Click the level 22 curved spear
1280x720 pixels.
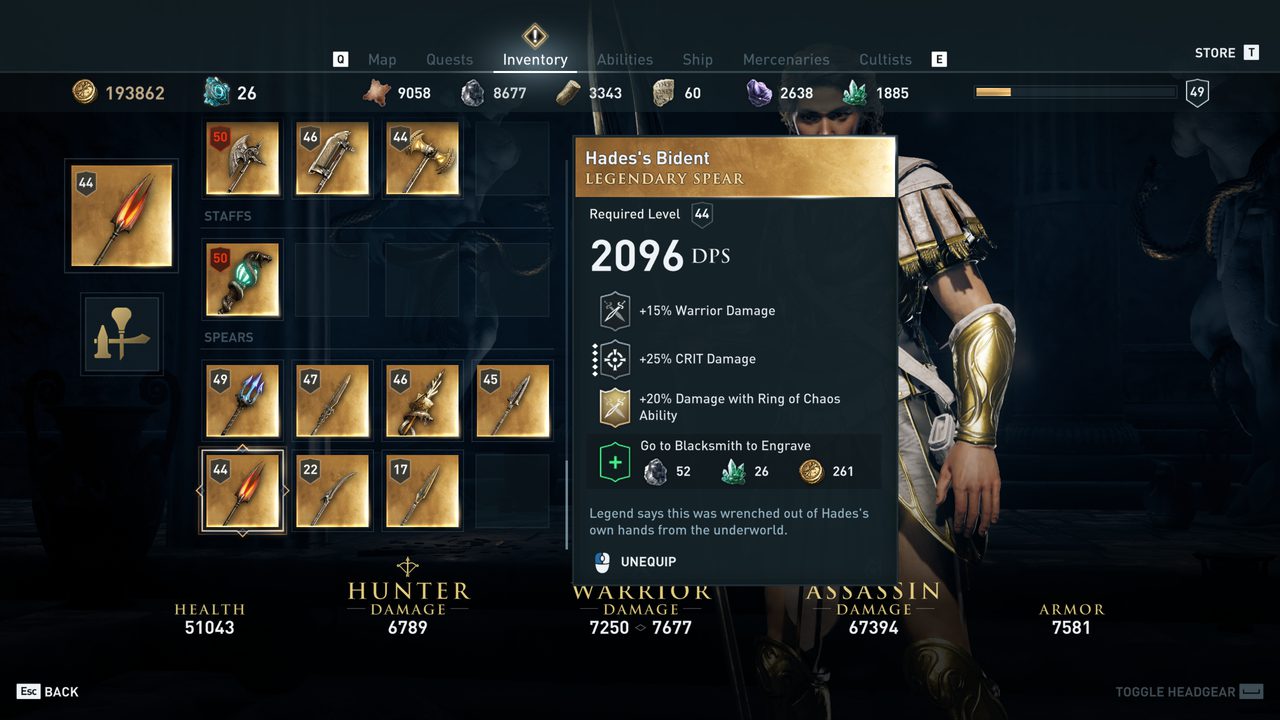(x=332, y=491)
